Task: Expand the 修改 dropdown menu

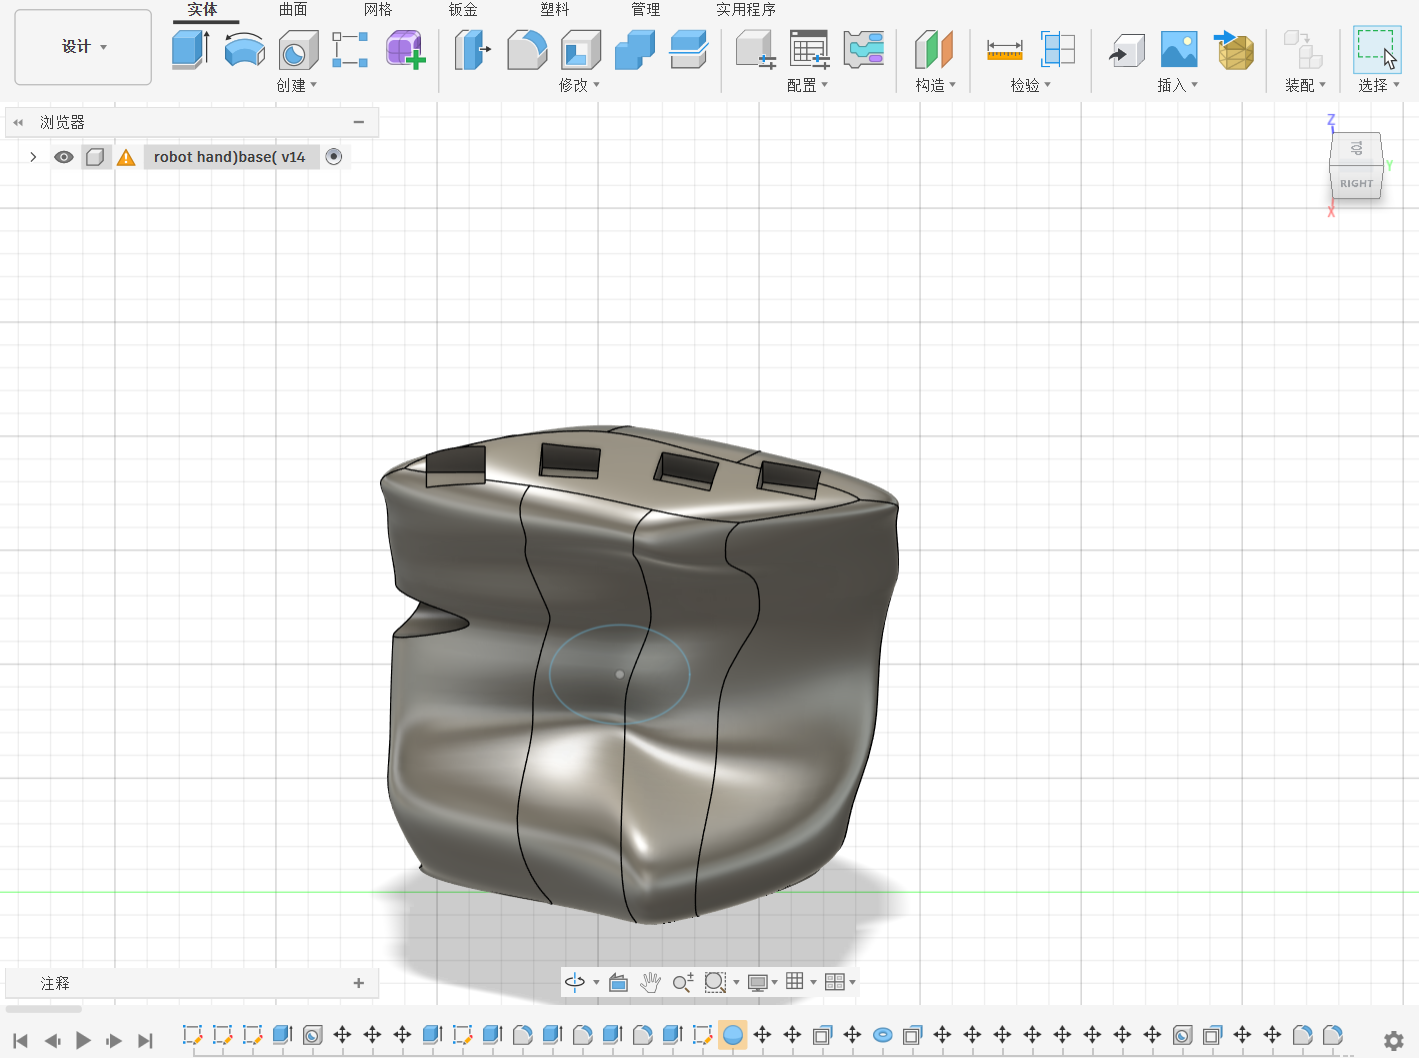Action: pyautogui.click(x=579, y=85)
